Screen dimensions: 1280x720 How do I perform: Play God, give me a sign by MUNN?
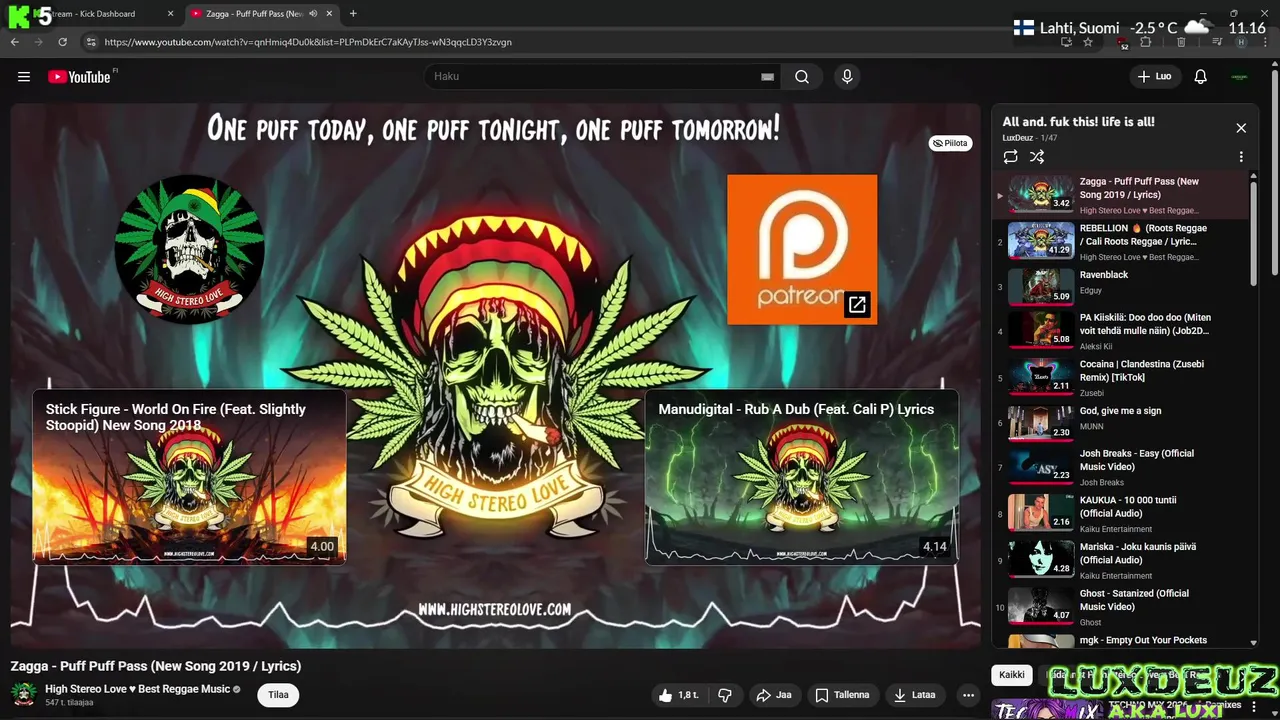1122,421
